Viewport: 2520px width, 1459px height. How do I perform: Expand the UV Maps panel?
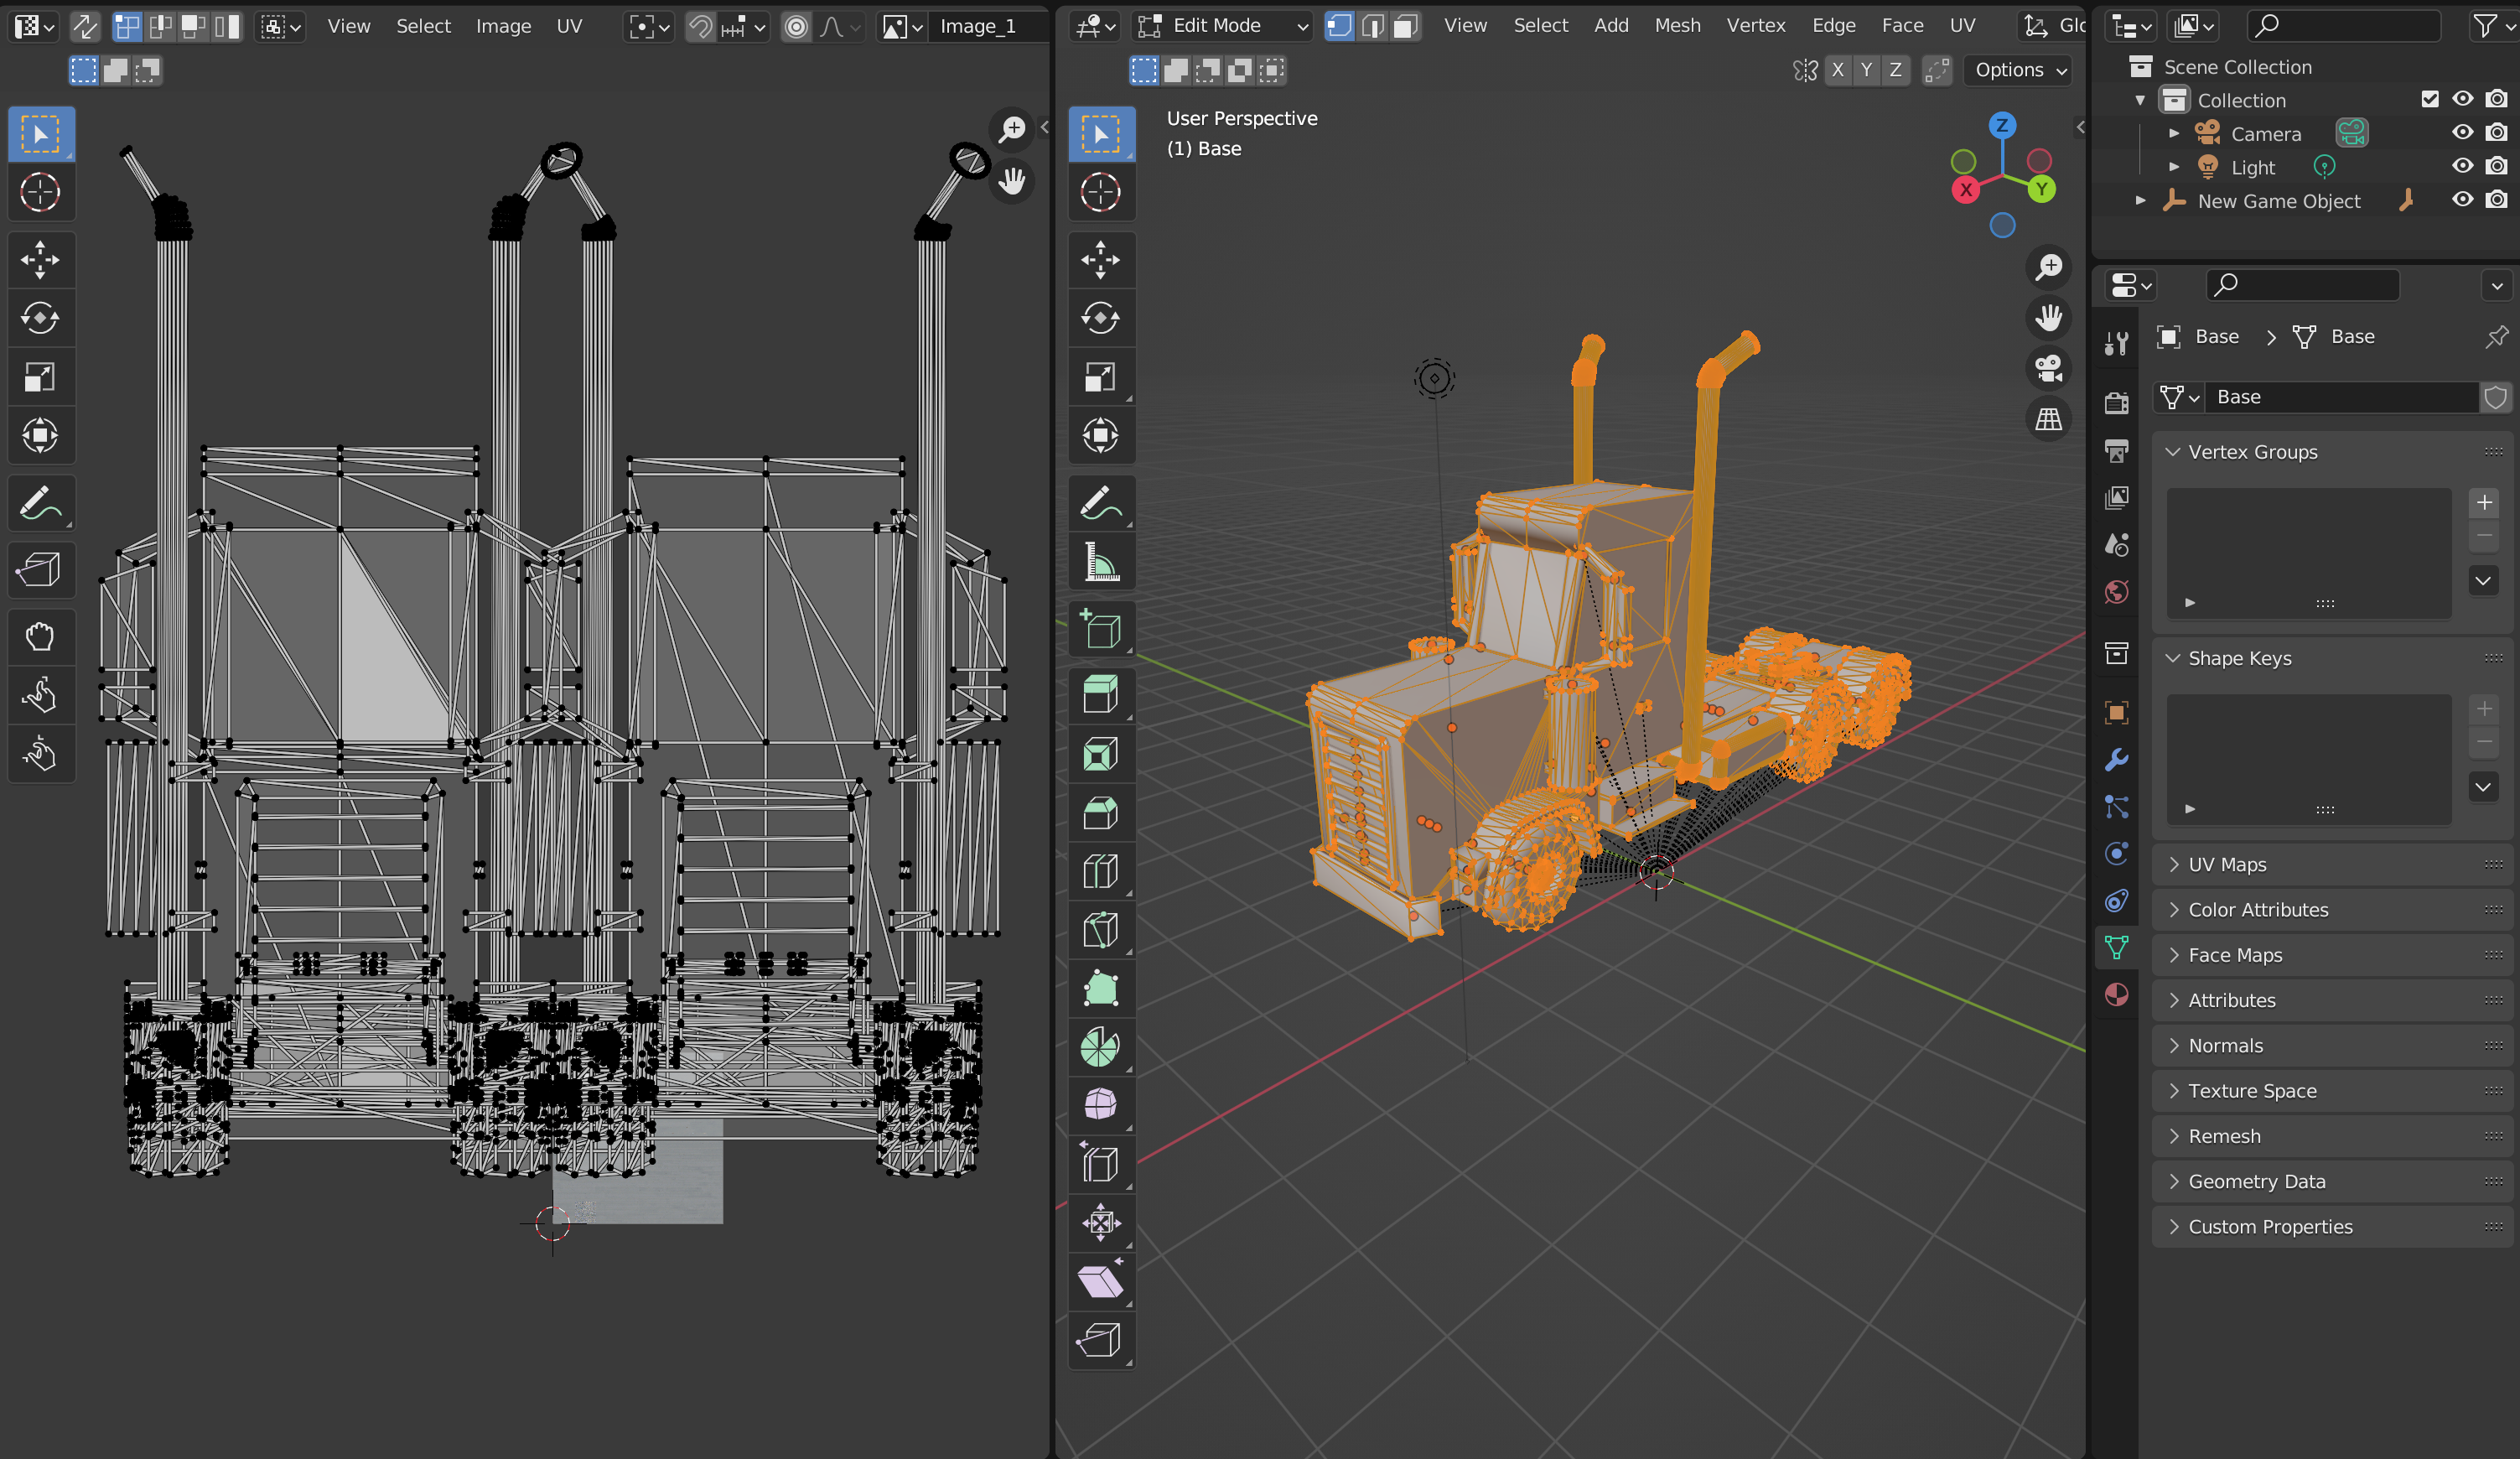2227,864
